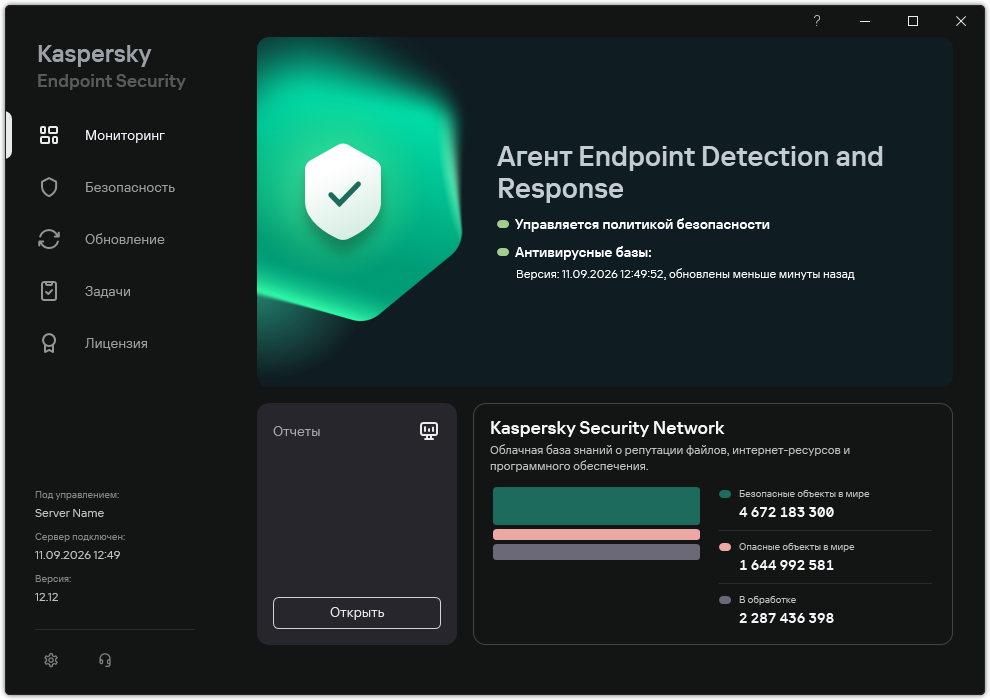The height and width of the screenshot is (700, 990).
Task: Click the processing count 2 287 436 398
Action: point(786,619)
